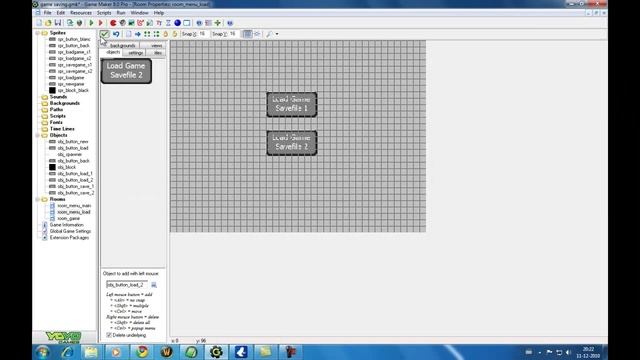Create a sprite with red Pacman icon
Viewport: 640px width, 360px height.
113,23
